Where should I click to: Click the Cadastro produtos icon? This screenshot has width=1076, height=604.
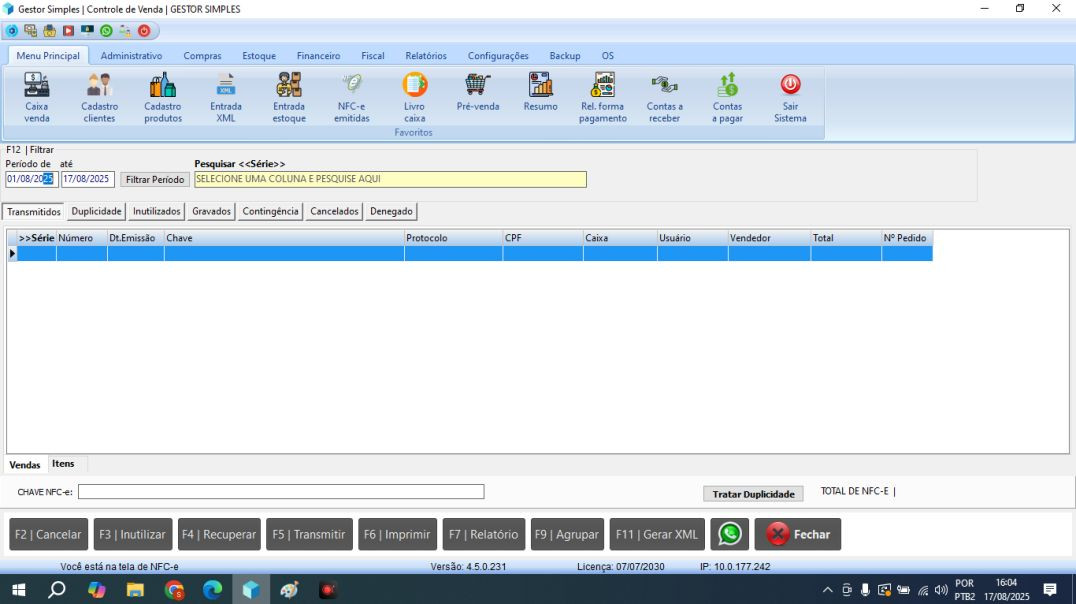163,87
